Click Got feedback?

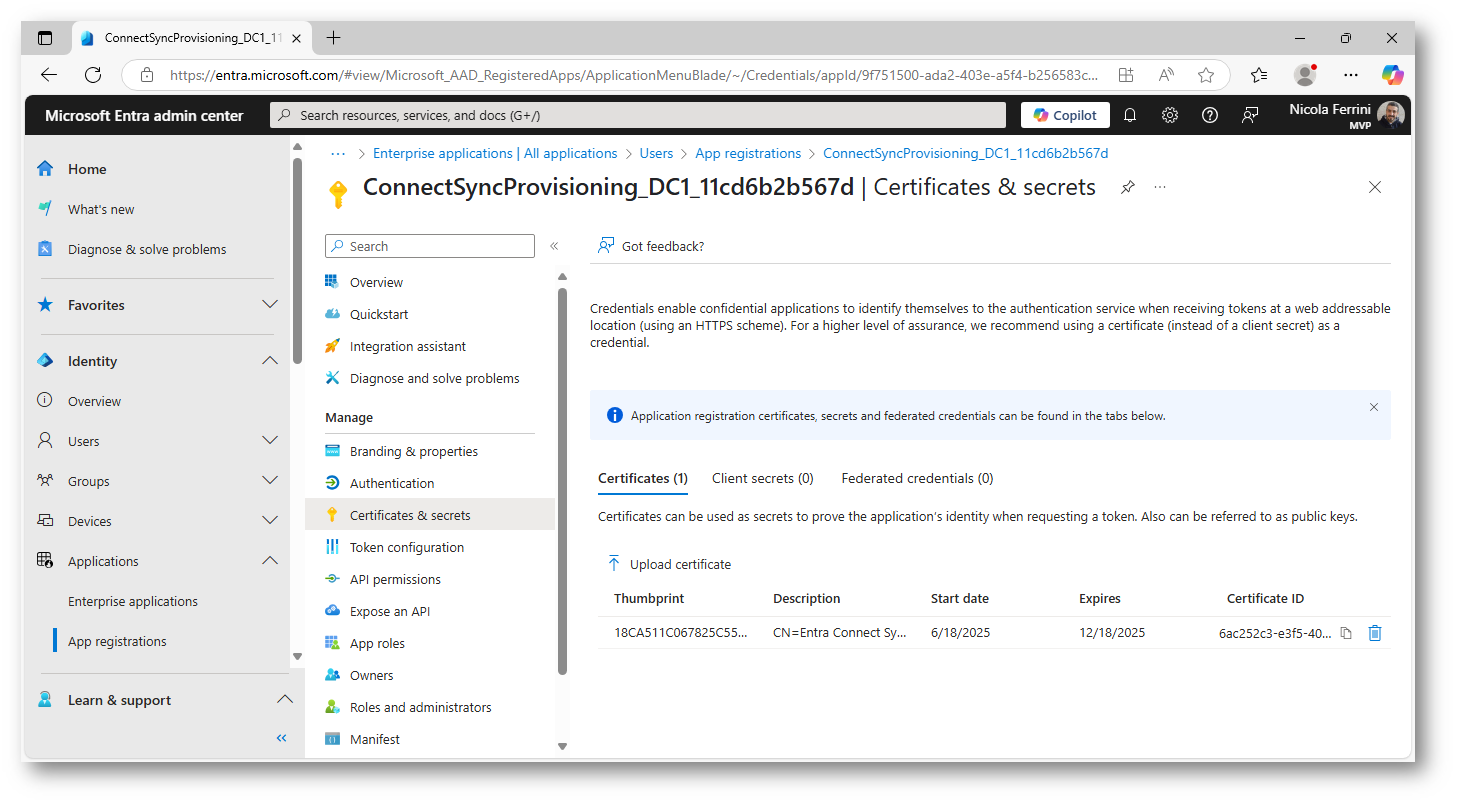[x=651, y=246]
